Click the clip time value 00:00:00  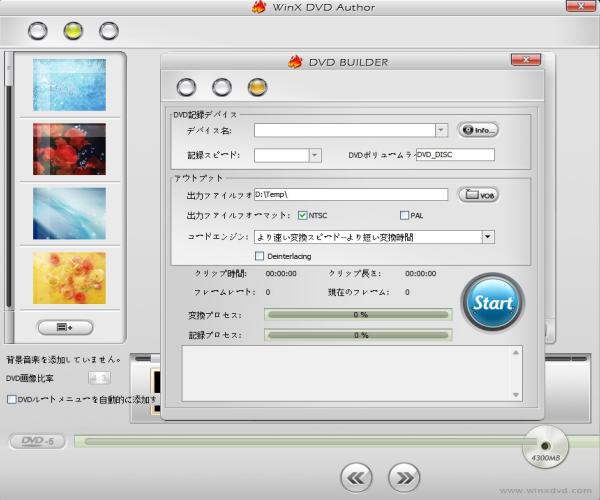(x=281, y=274)
